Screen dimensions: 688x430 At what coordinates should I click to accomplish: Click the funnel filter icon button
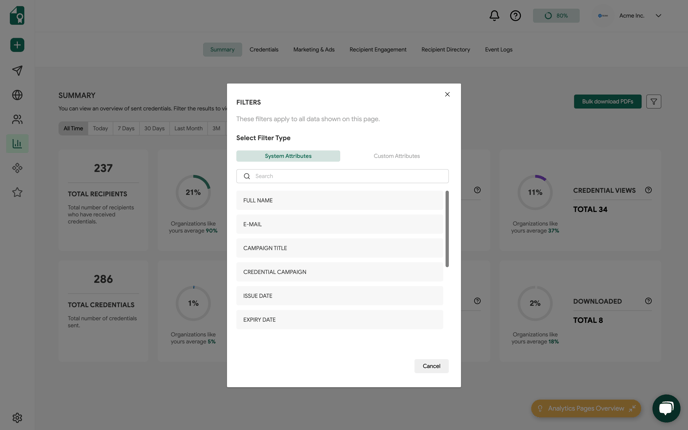coord(653,102)
